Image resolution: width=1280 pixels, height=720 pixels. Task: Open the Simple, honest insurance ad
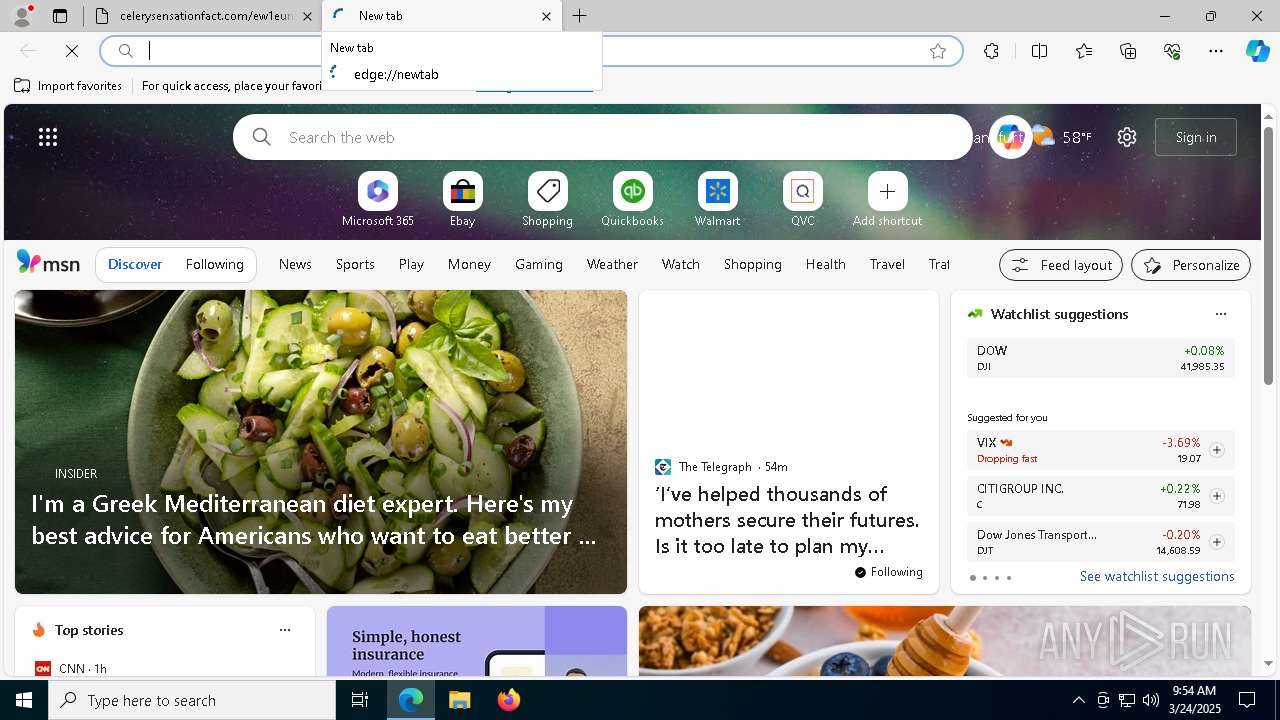point(477,642)
